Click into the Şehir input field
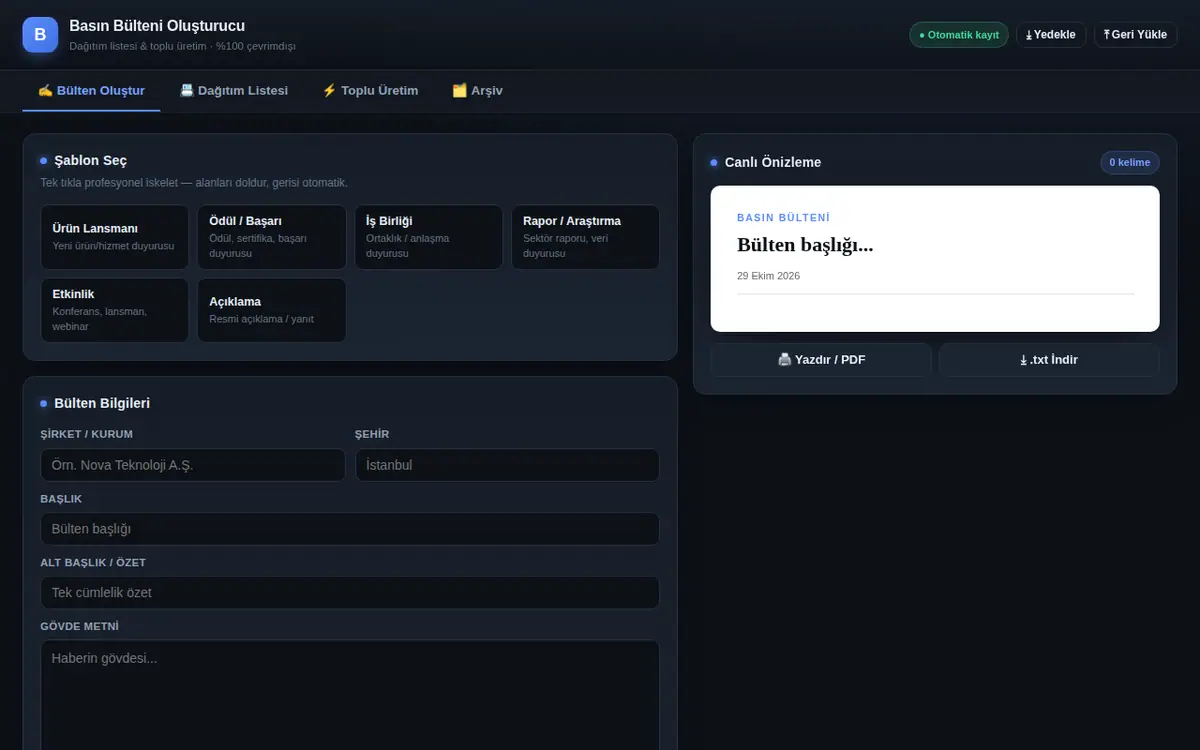The width and height of the screenshot is (1200, 750). click(x=508, y=465)
